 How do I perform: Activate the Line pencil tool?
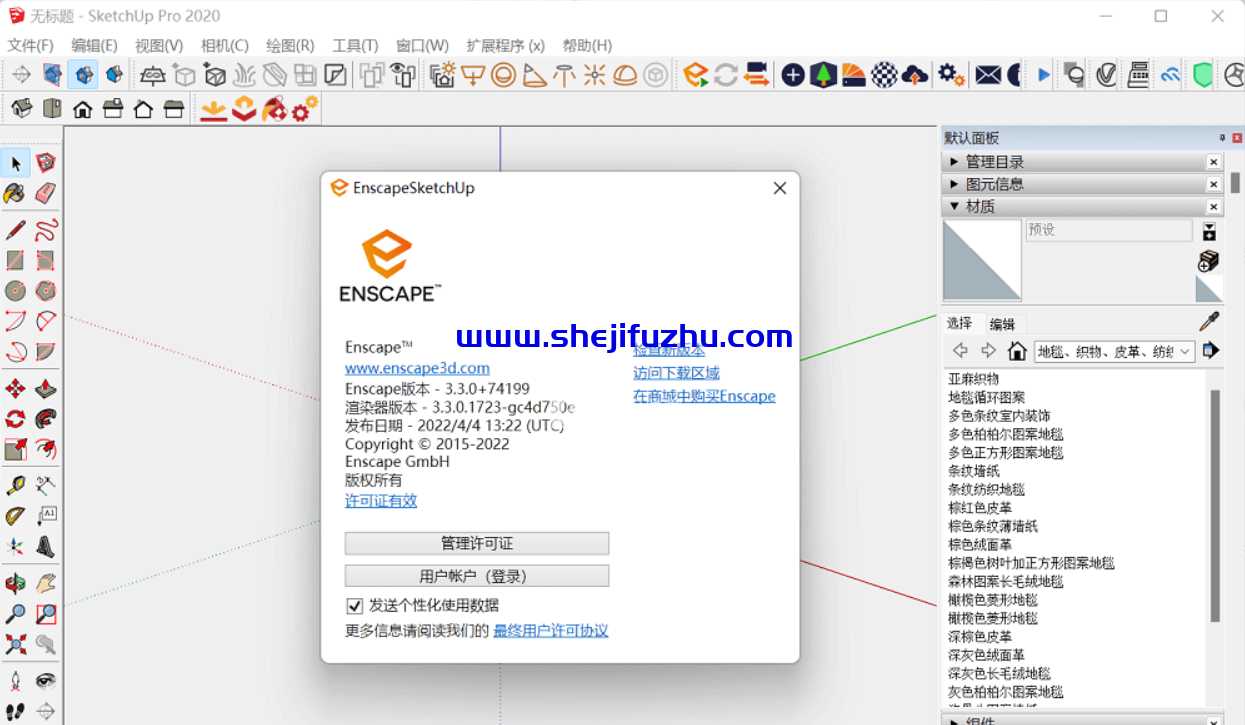(16, 231)
